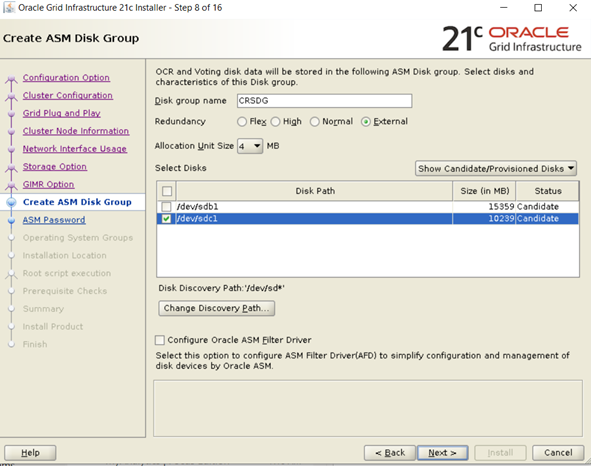Go to Cluster Configuration step
The image size is (591, 466).
pyautogui.click(x=67, y=95)
